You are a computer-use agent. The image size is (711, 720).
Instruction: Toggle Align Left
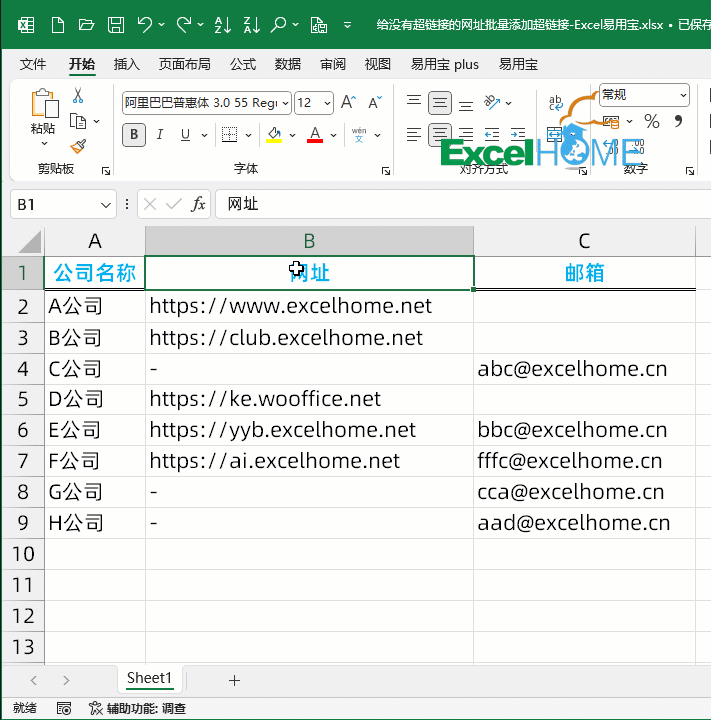click(x=414, y=135)
